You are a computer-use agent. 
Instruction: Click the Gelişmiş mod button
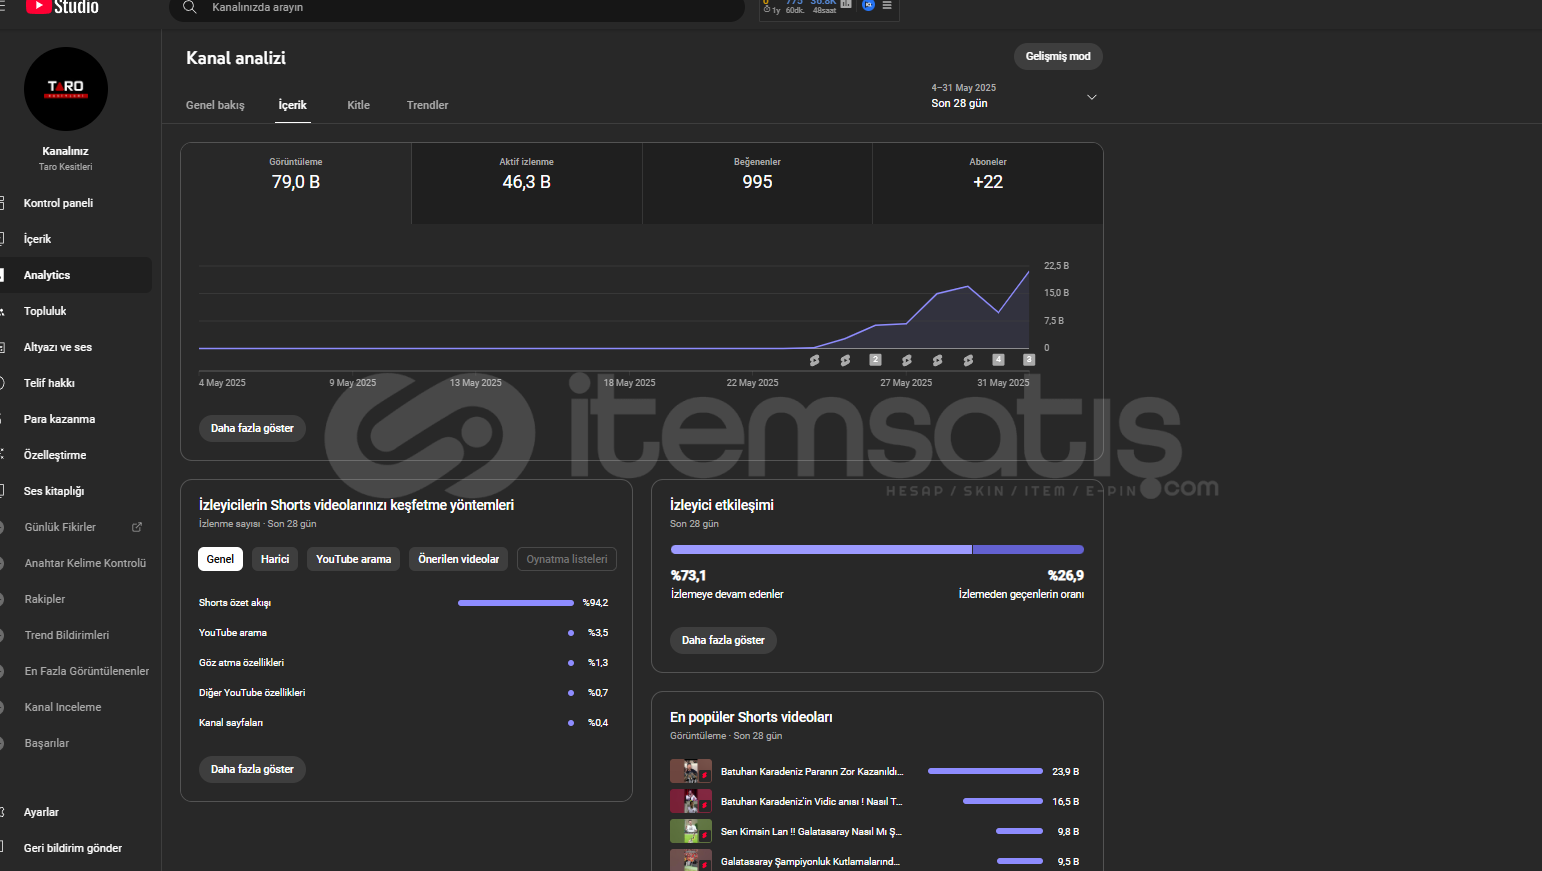coord(1058,56)
